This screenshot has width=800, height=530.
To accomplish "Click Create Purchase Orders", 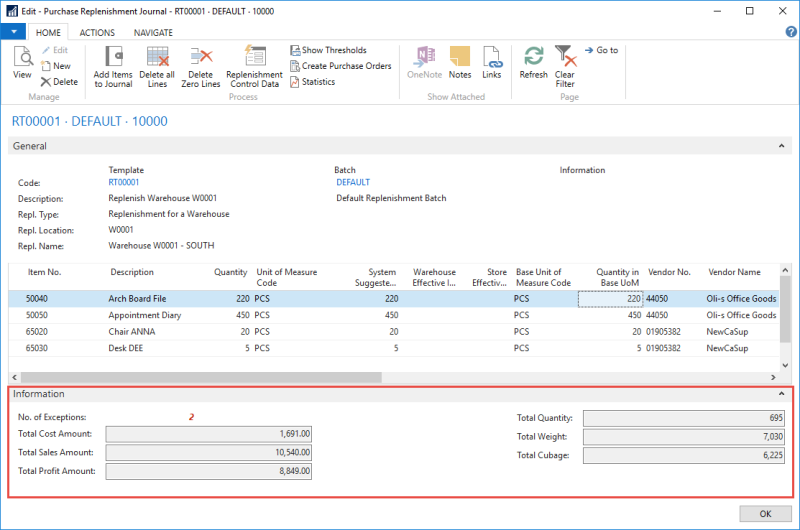I will 340,66.
